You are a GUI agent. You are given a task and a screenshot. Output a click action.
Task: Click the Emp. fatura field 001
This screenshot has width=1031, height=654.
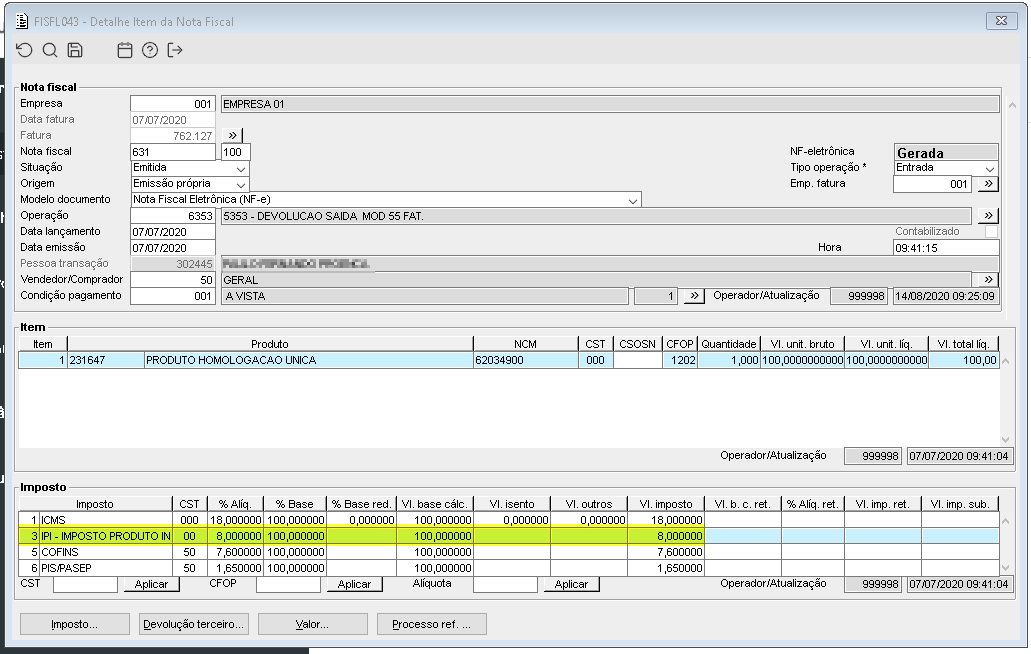(x=934, y=184)
